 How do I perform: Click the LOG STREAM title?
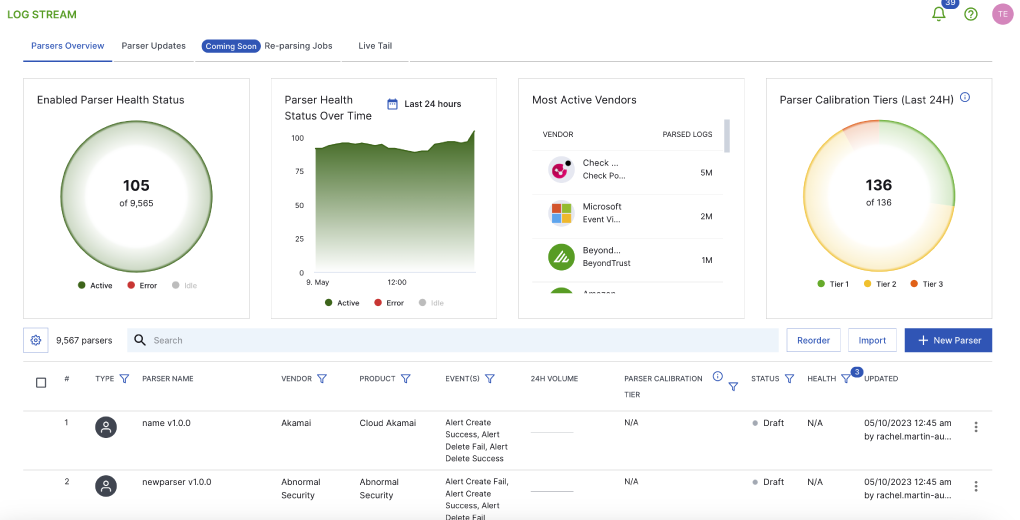click(x=42, y=14)
